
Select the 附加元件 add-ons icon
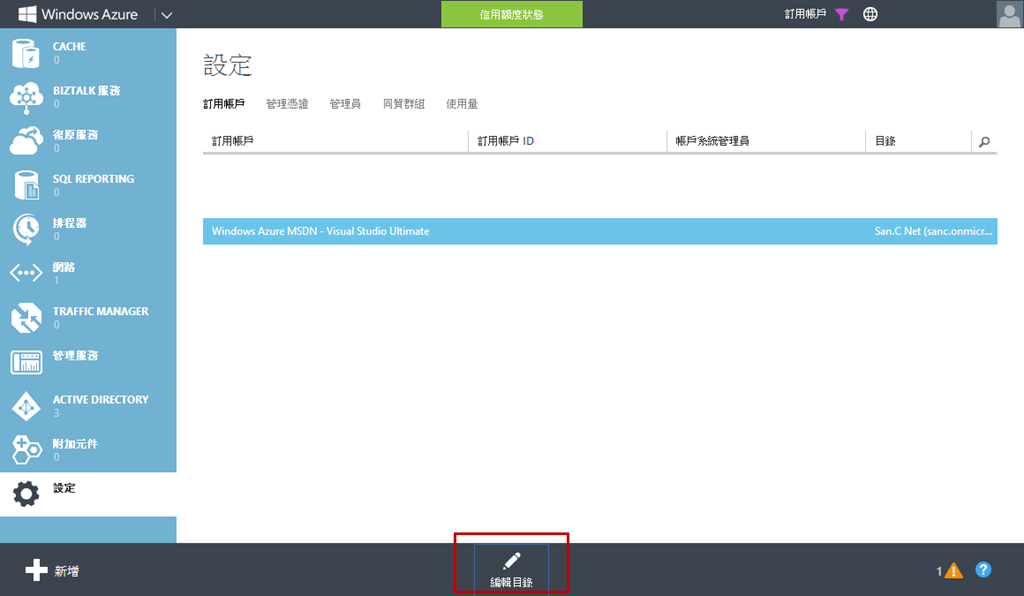[x=26, y=450]
